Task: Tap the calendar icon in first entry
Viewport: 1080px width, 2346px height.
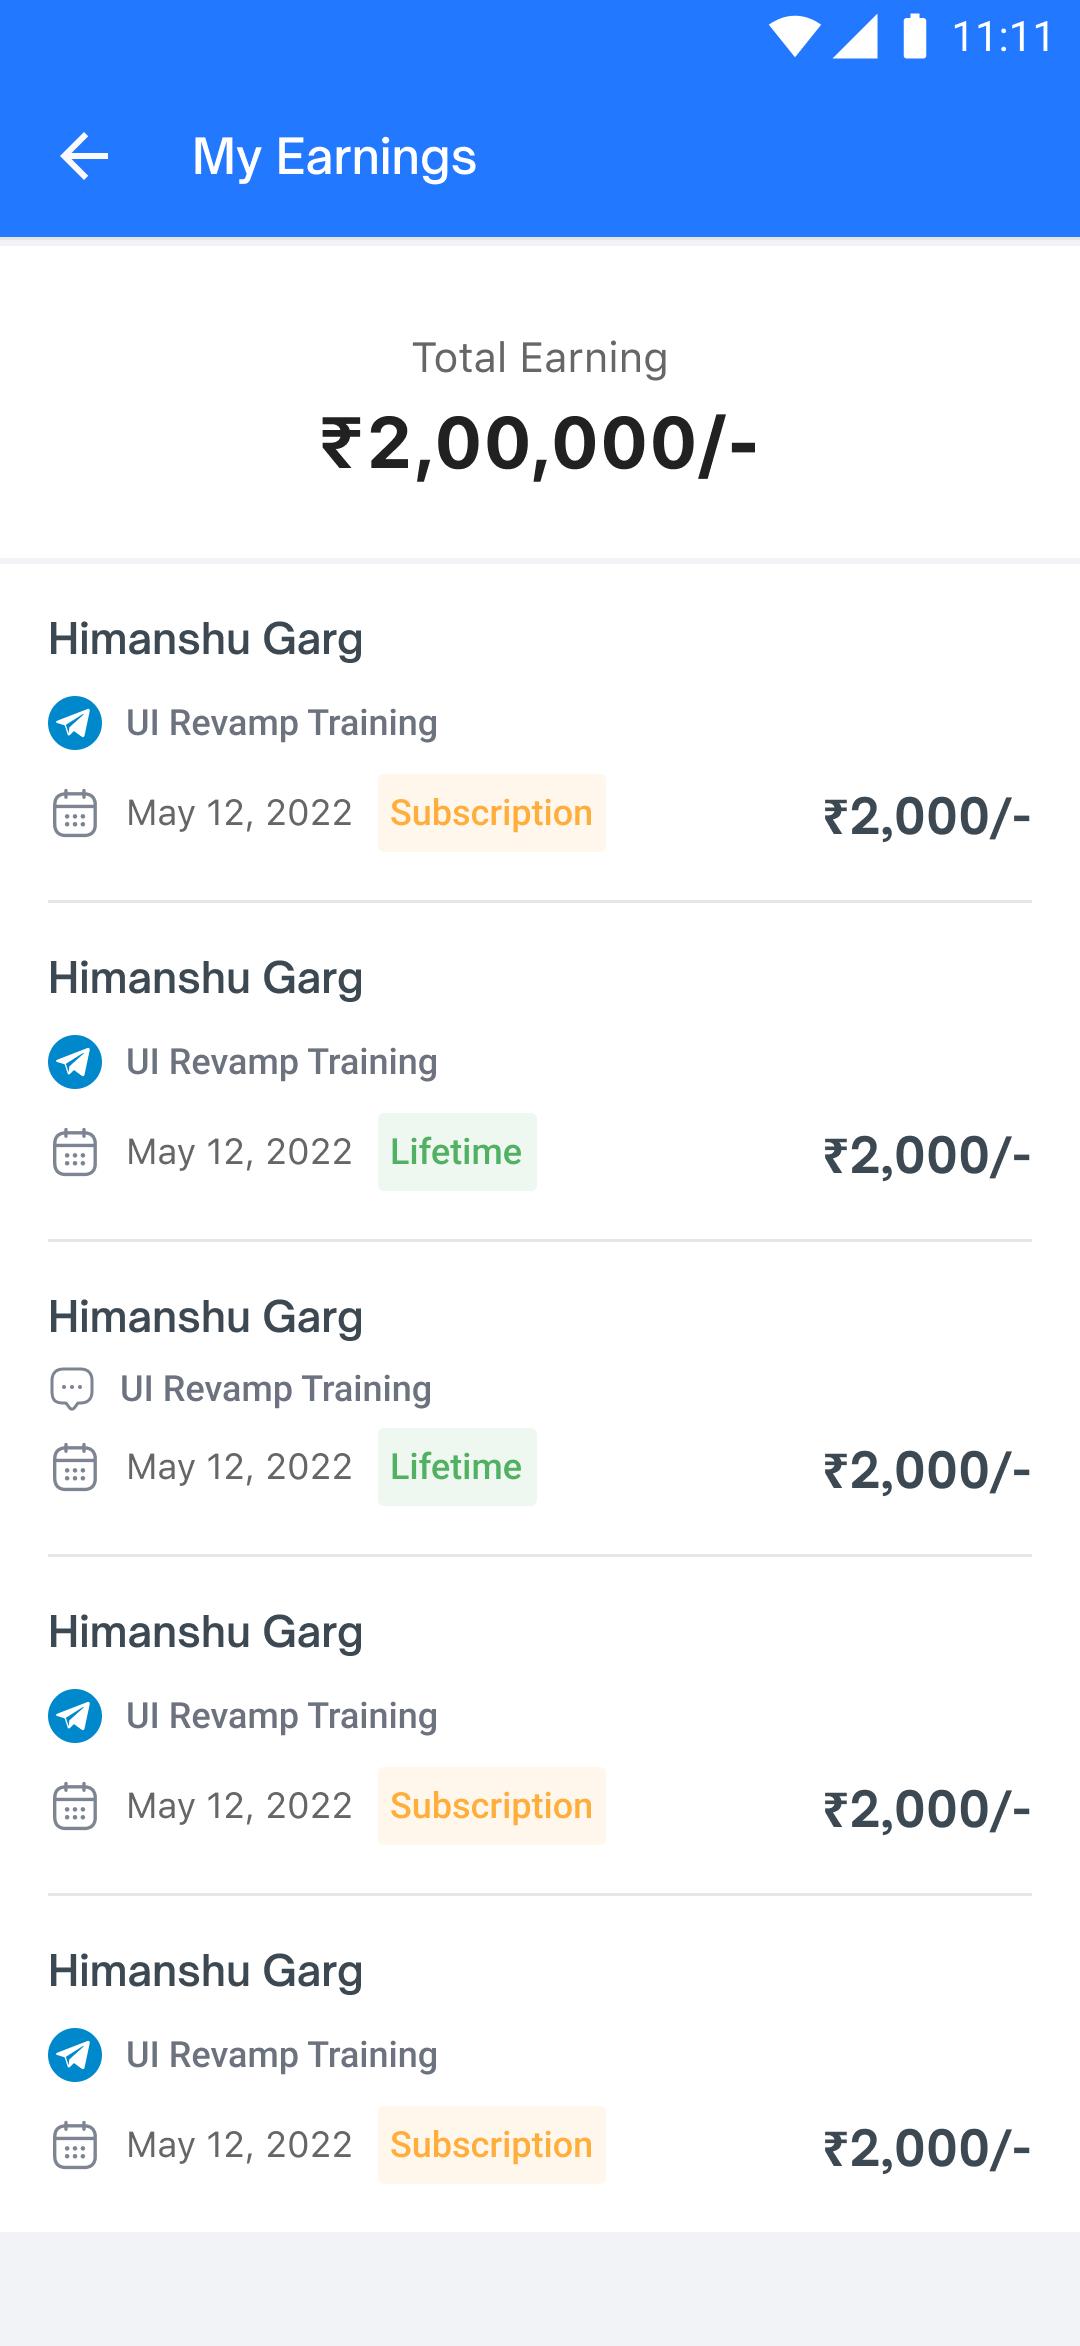Action: click(x=75, y=813)
